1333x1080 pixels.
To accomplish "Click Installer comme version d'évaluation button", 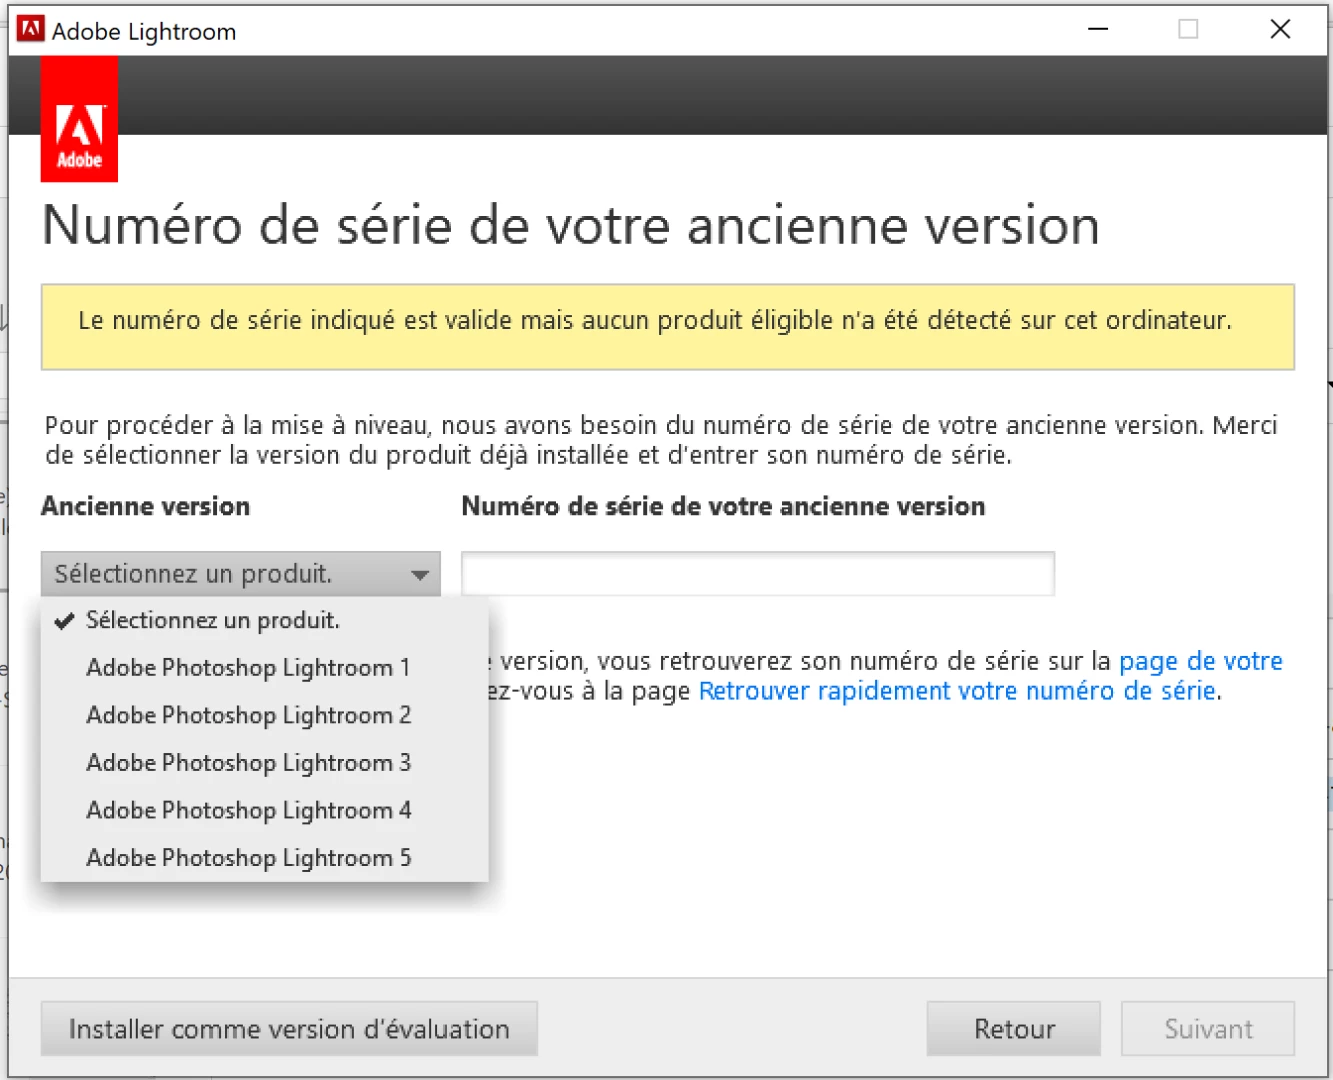I will tap(289, 1029).
